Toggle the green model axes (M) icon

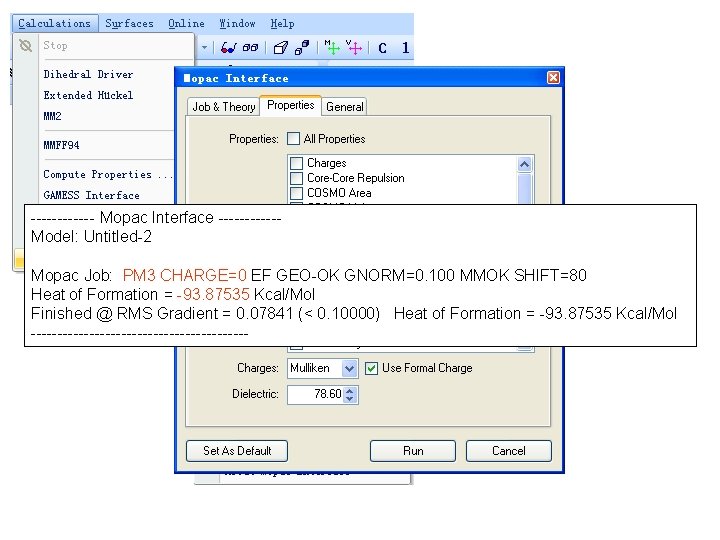(332, 47)
